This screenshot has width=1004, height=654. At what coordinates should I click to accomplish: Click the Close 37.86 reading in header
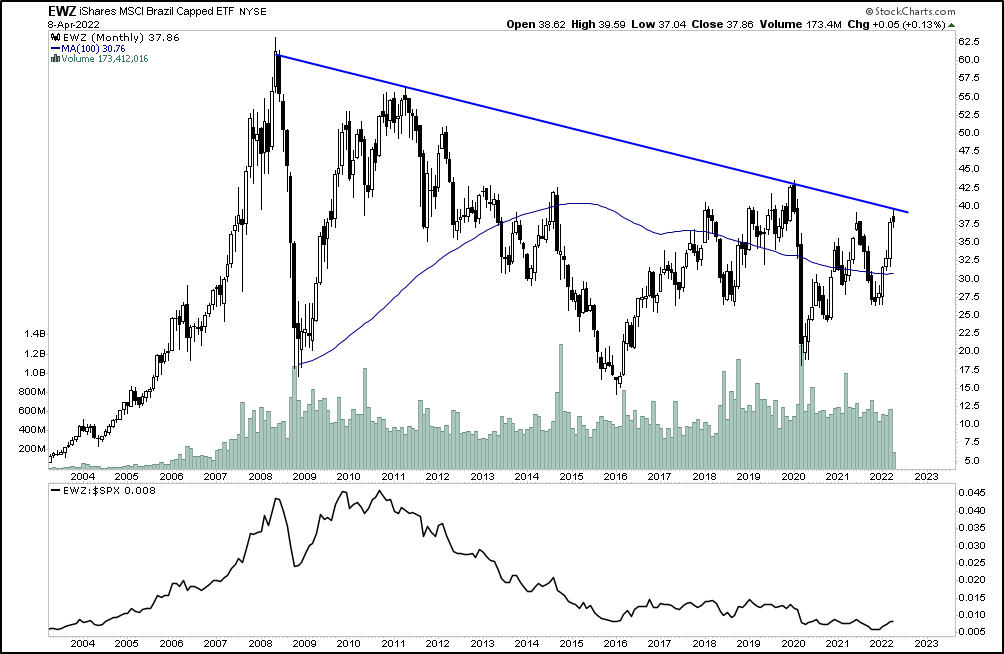pos(723,24)
